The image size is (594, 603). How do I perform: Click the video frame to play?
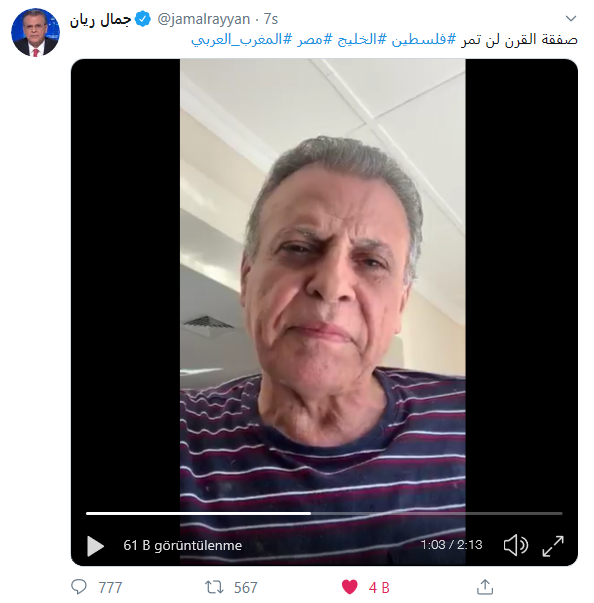323,285
